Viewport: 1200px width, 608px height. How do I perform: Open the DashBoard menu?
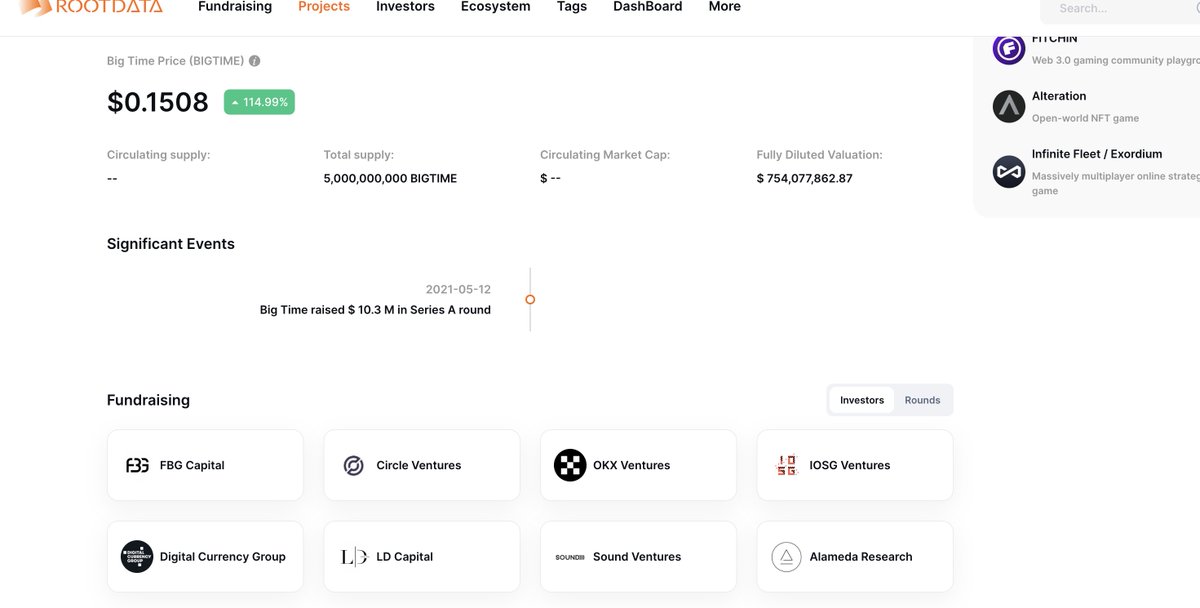(648, 7)
